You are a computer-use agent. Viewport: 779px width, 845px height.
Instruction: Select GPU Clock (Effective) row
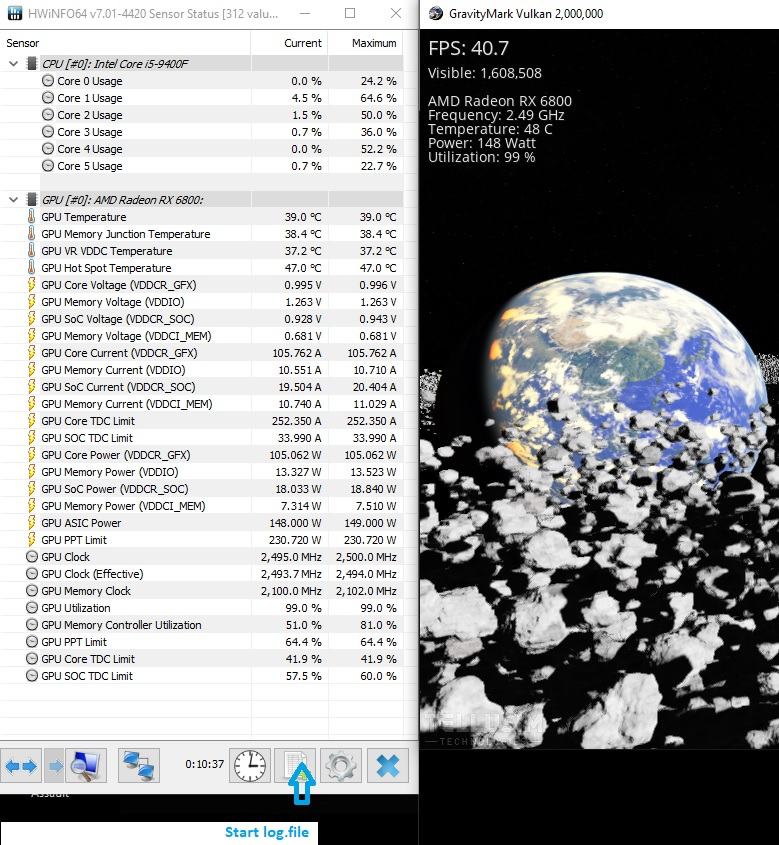201,573
